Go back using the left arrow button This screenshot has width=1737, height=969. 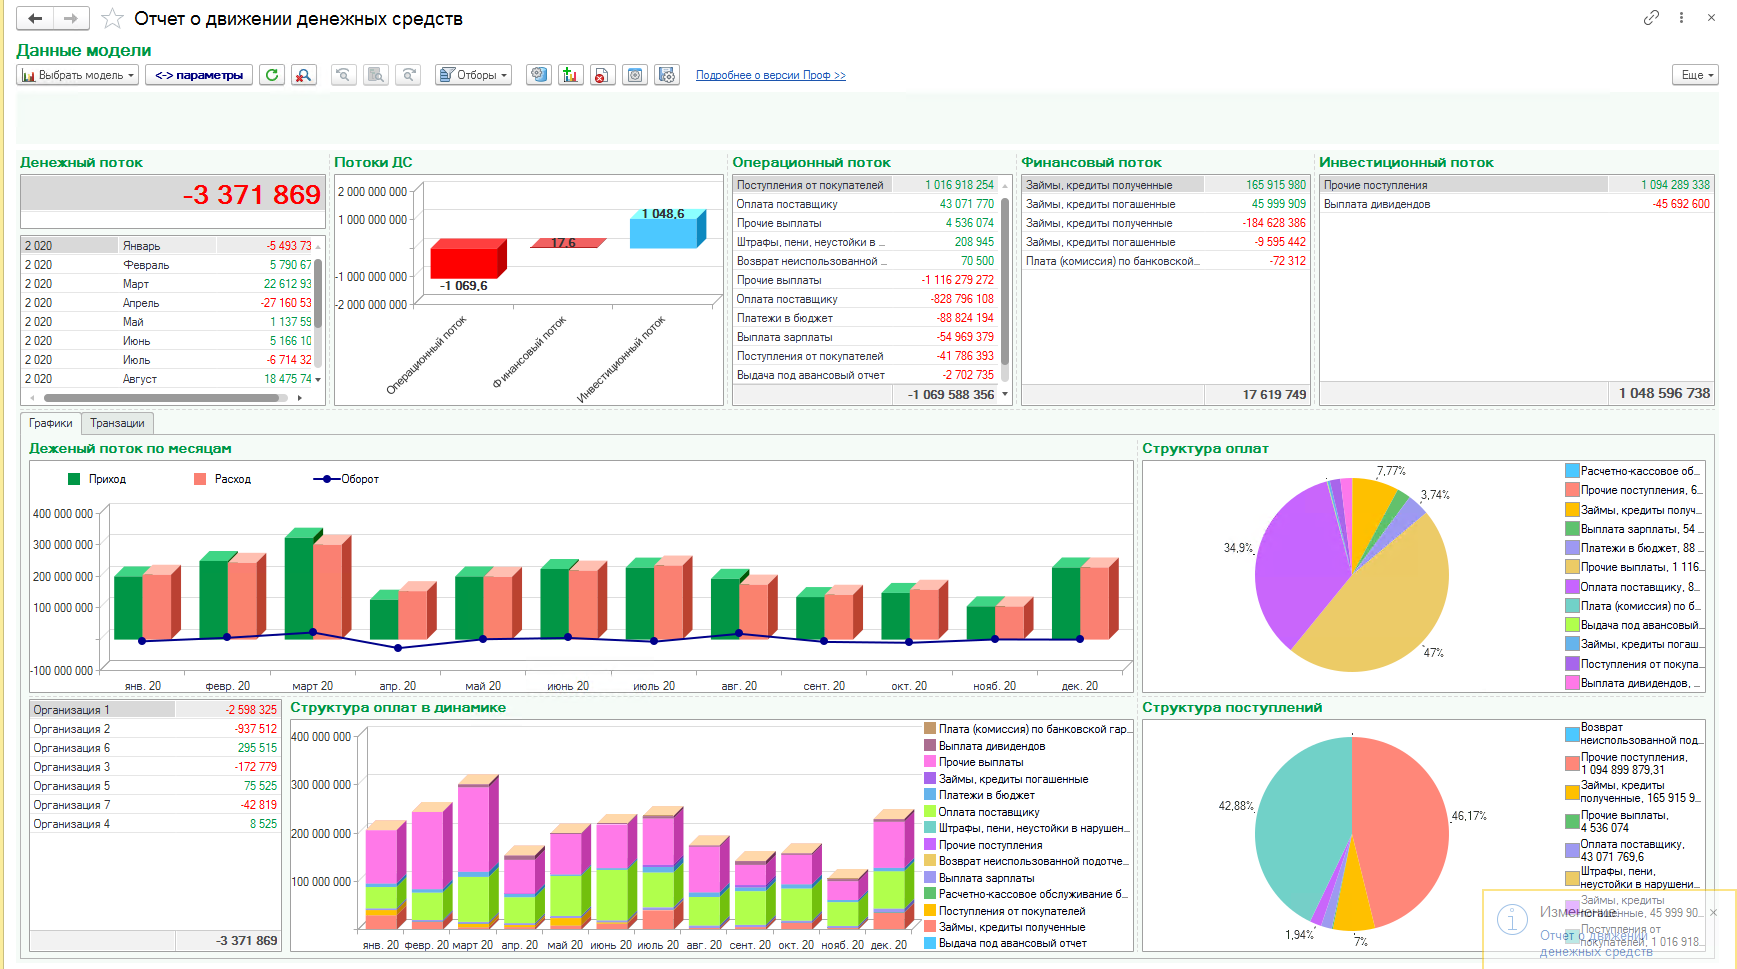(x=35, y=18)
